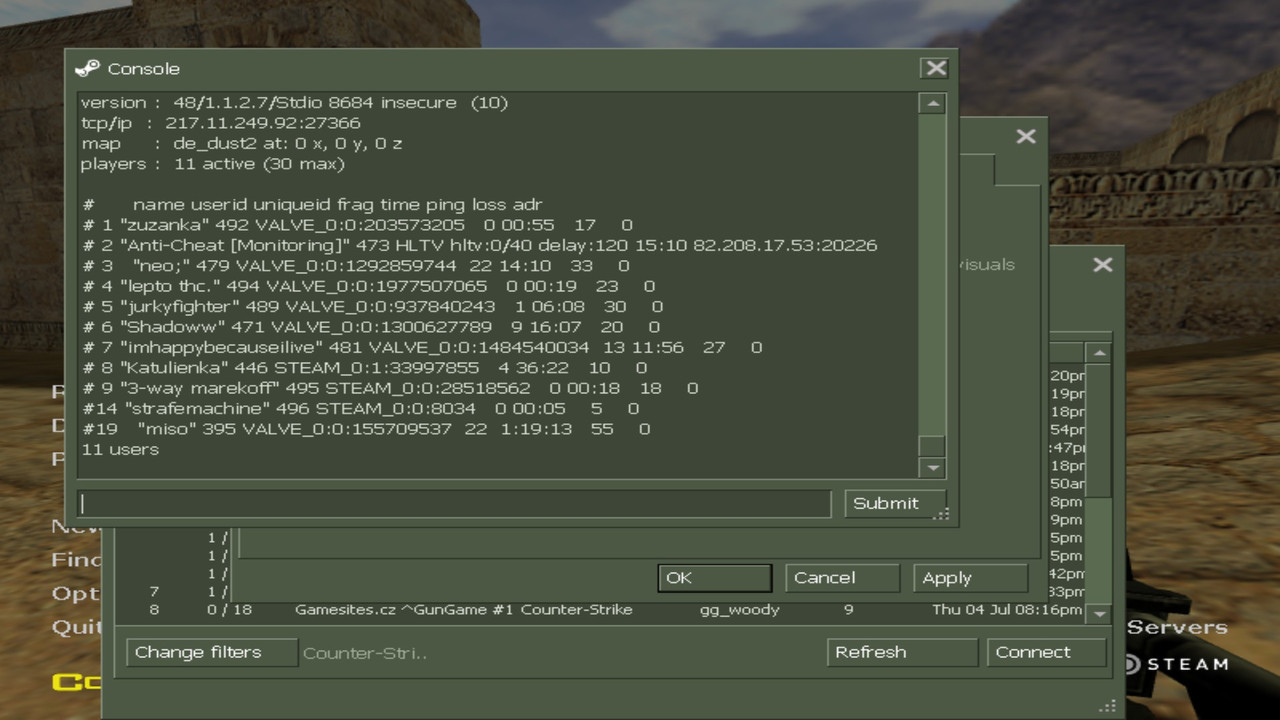Image resolution: width=1280 pixels, height=720 pixels.
Task: Click the Console scrollbar up arrow
Action: tap(932, 103)
